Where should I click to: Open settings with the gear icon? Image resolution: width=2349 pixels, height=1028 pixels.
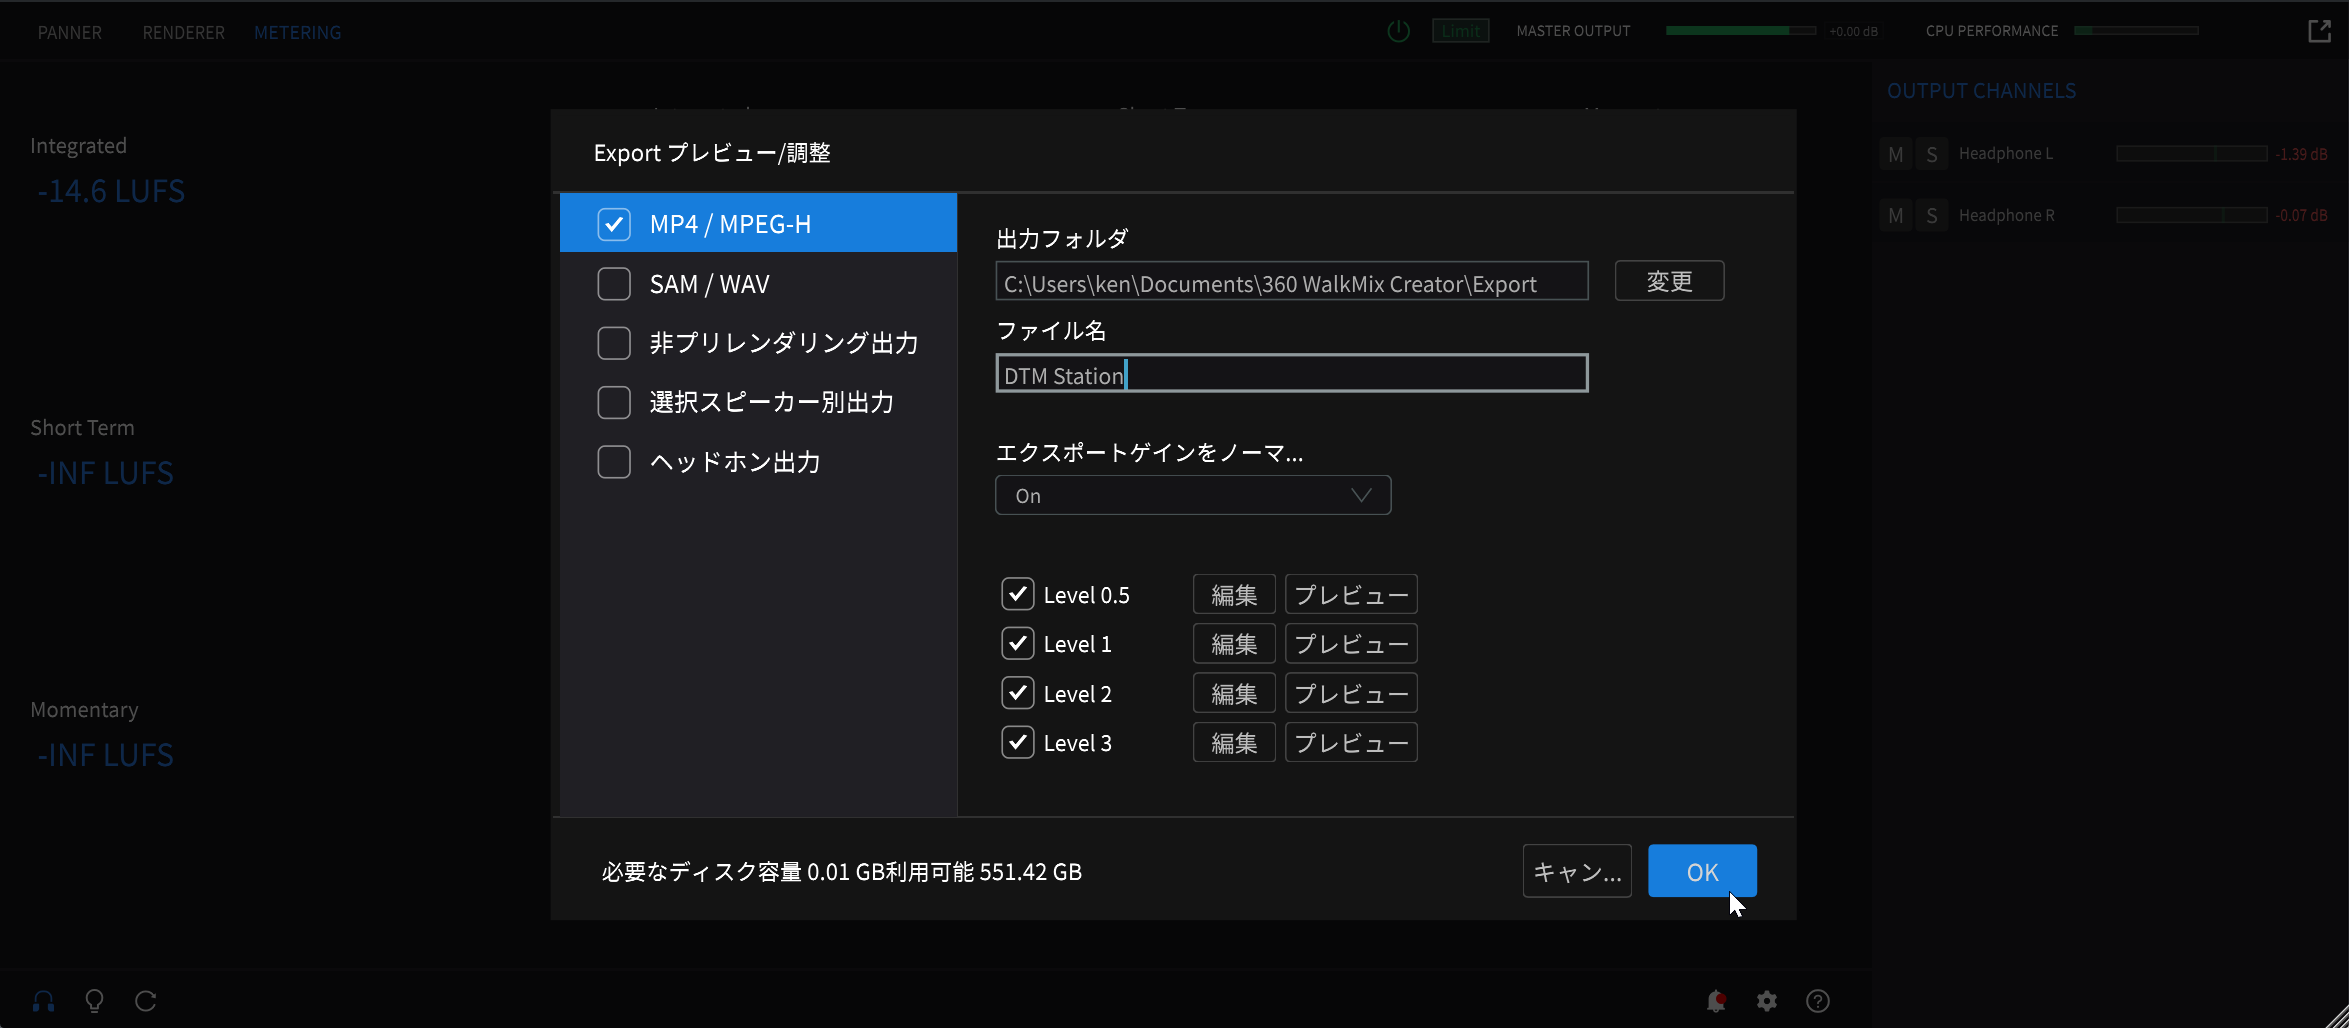click(x=1767, y=1001)
